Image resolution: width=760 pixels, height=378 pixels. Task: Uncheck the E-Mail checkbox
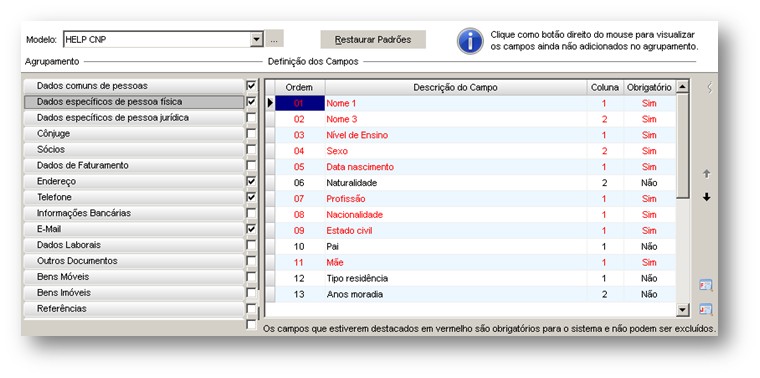pyautogui.click(x=251, y=229)
